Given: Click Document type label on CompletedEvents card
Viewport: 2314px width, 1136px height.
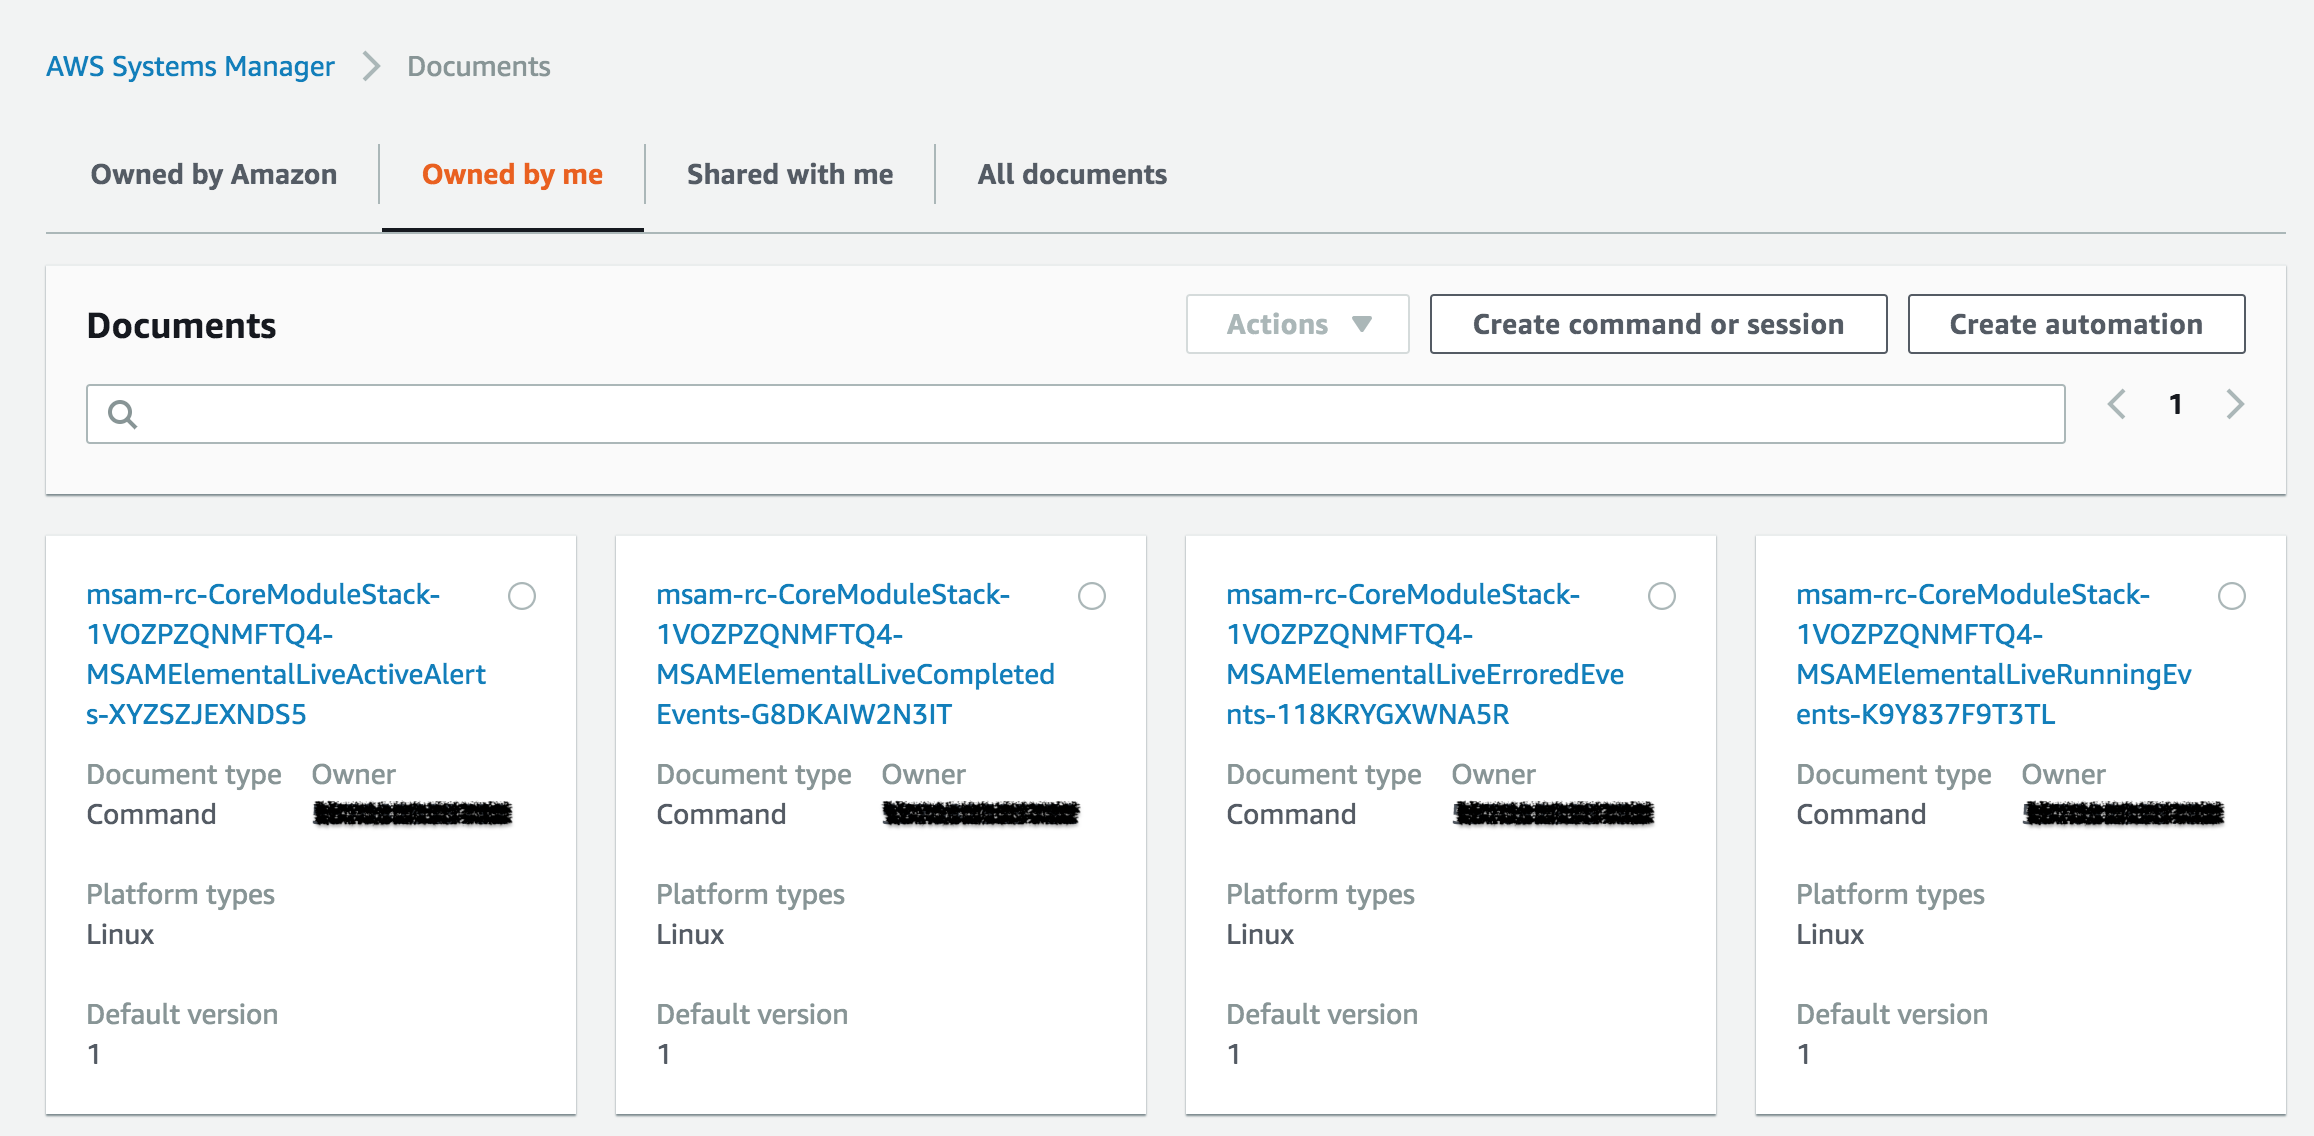Looking at the screenshot, I should 754,775.
